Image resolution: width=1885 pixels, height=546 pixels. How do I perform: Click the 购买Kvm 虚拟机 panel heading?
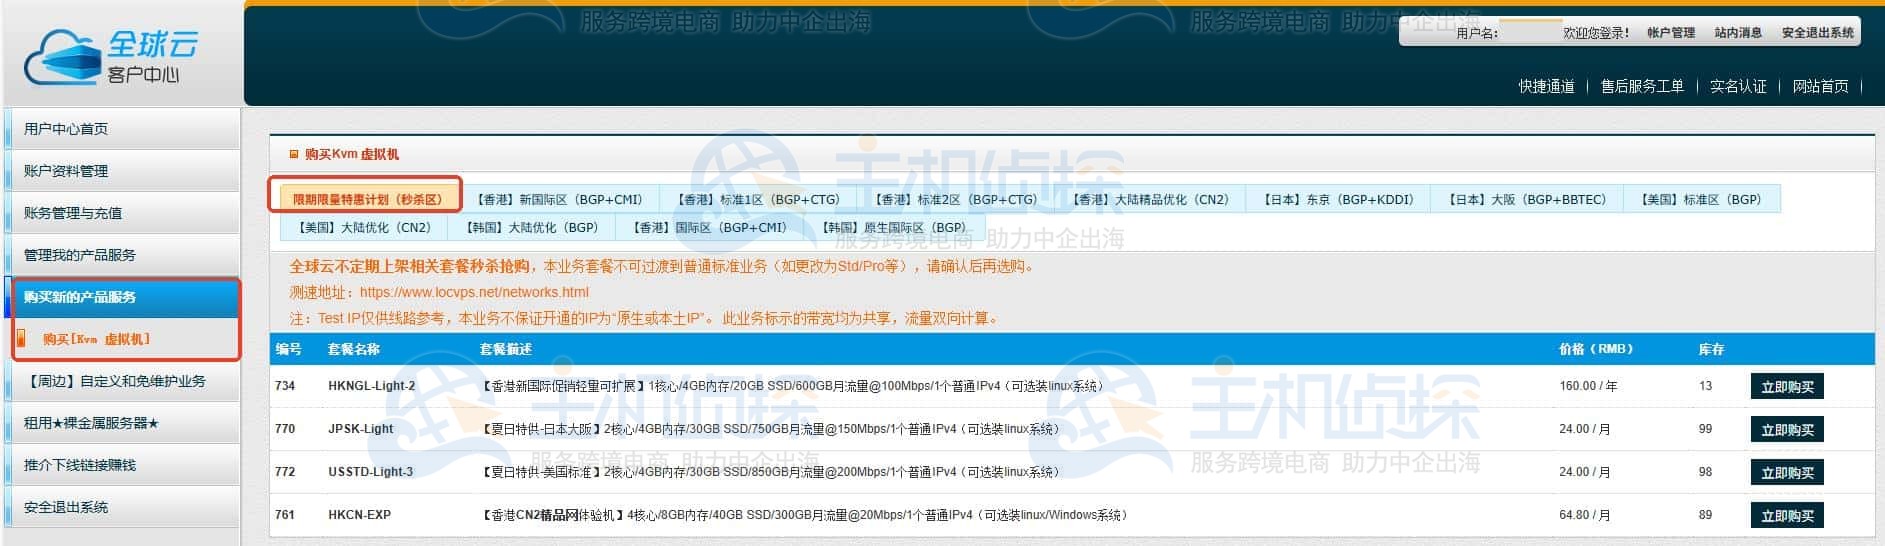click(x=352, y=154)
